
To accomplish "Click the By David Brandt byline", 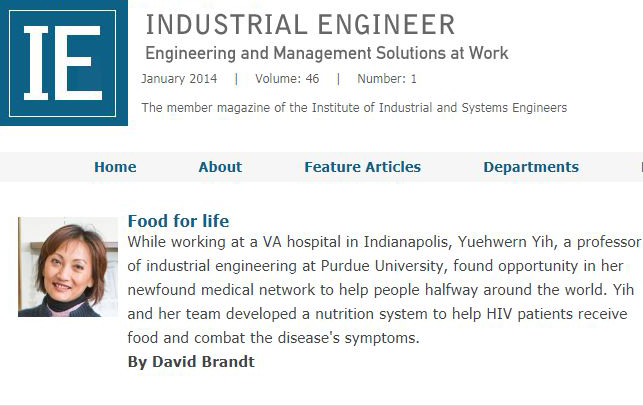I will [191, 362].
